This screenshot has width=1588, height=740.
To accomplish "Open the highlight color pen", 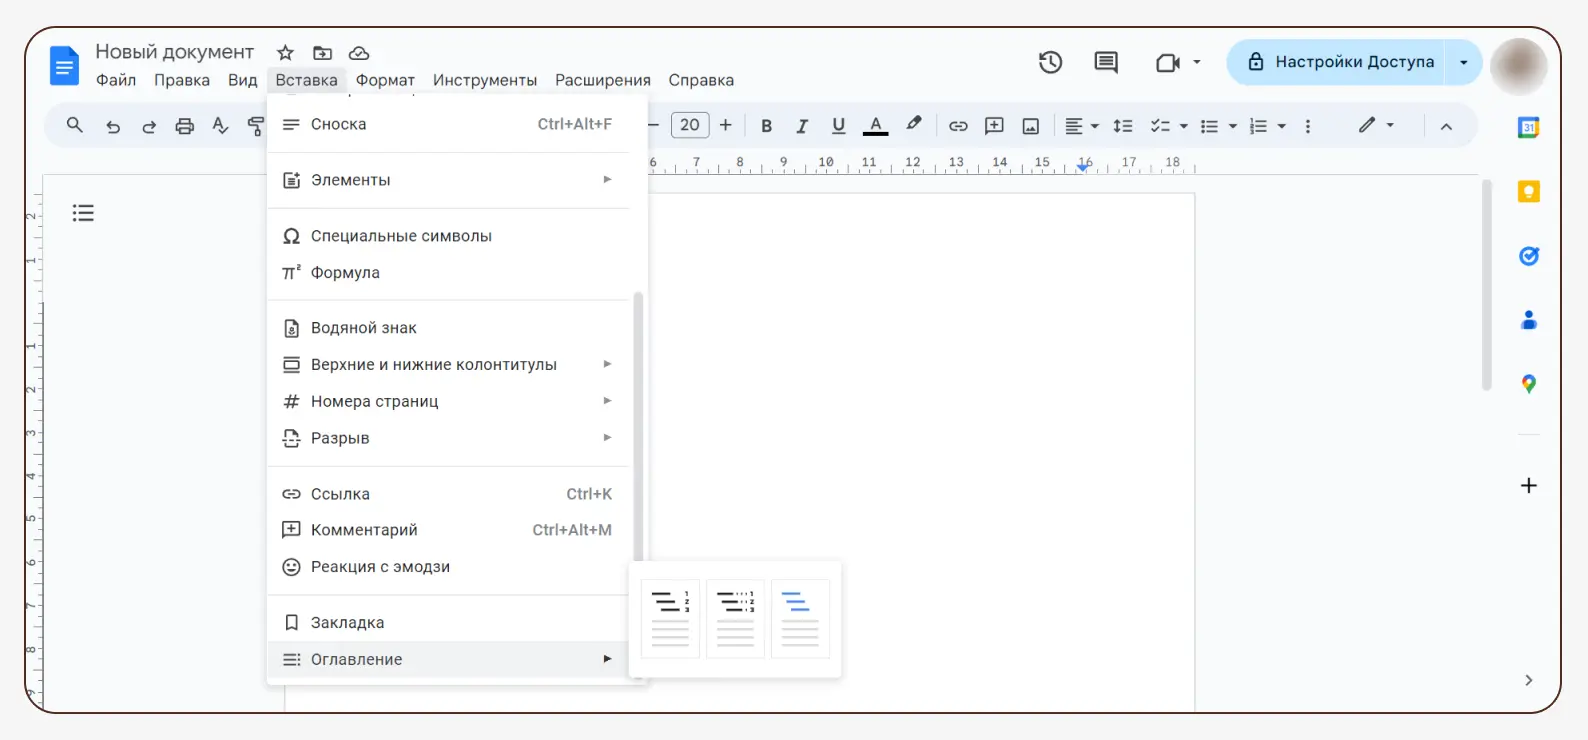I will tap(913, 125).
